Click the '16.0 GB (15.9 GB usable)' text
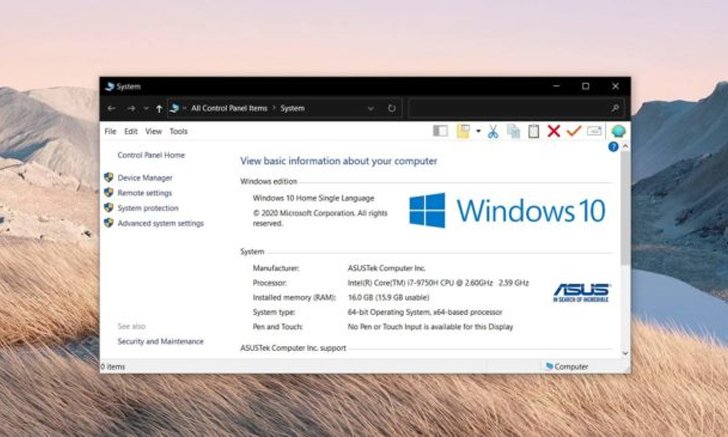The image size is (728, 437). pos(389,298)
